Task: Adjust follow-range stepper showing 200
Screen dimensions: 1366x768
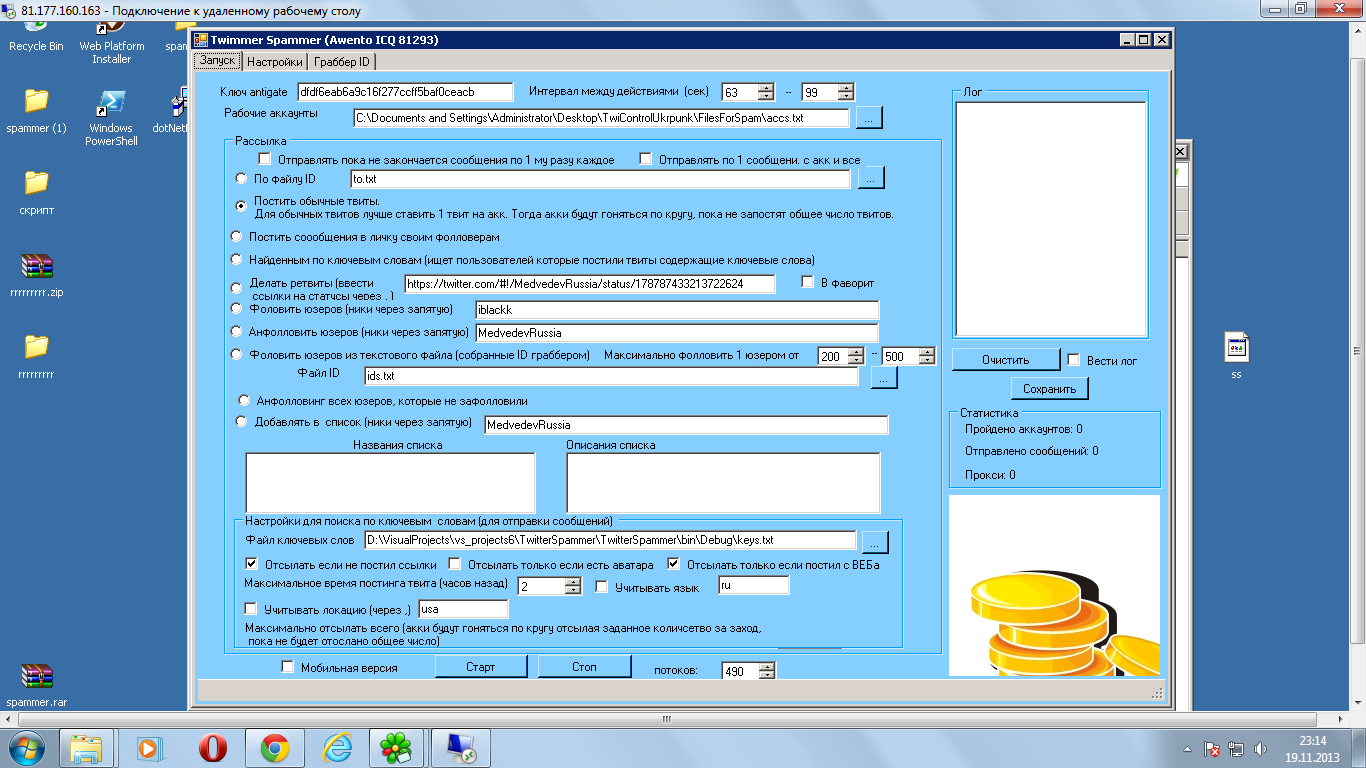Action: pos(855,356)
